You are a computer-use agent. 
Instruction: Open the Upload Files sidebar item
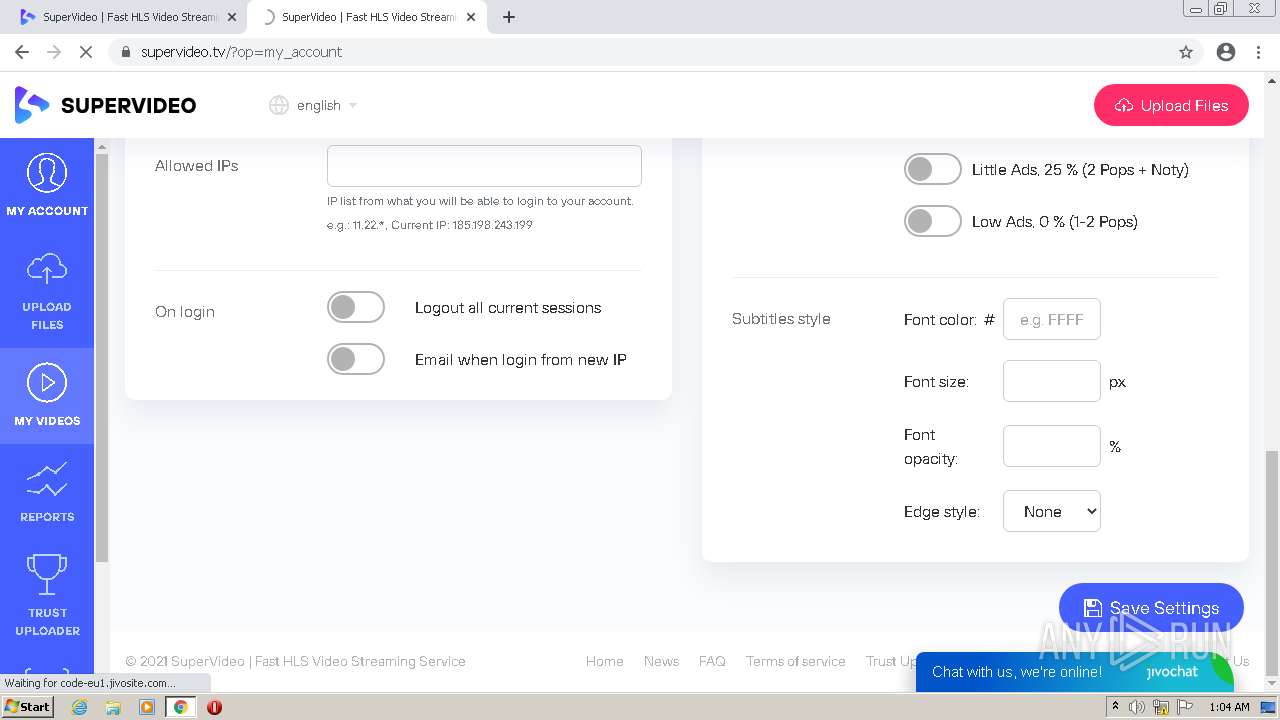[x=47, y=292]
